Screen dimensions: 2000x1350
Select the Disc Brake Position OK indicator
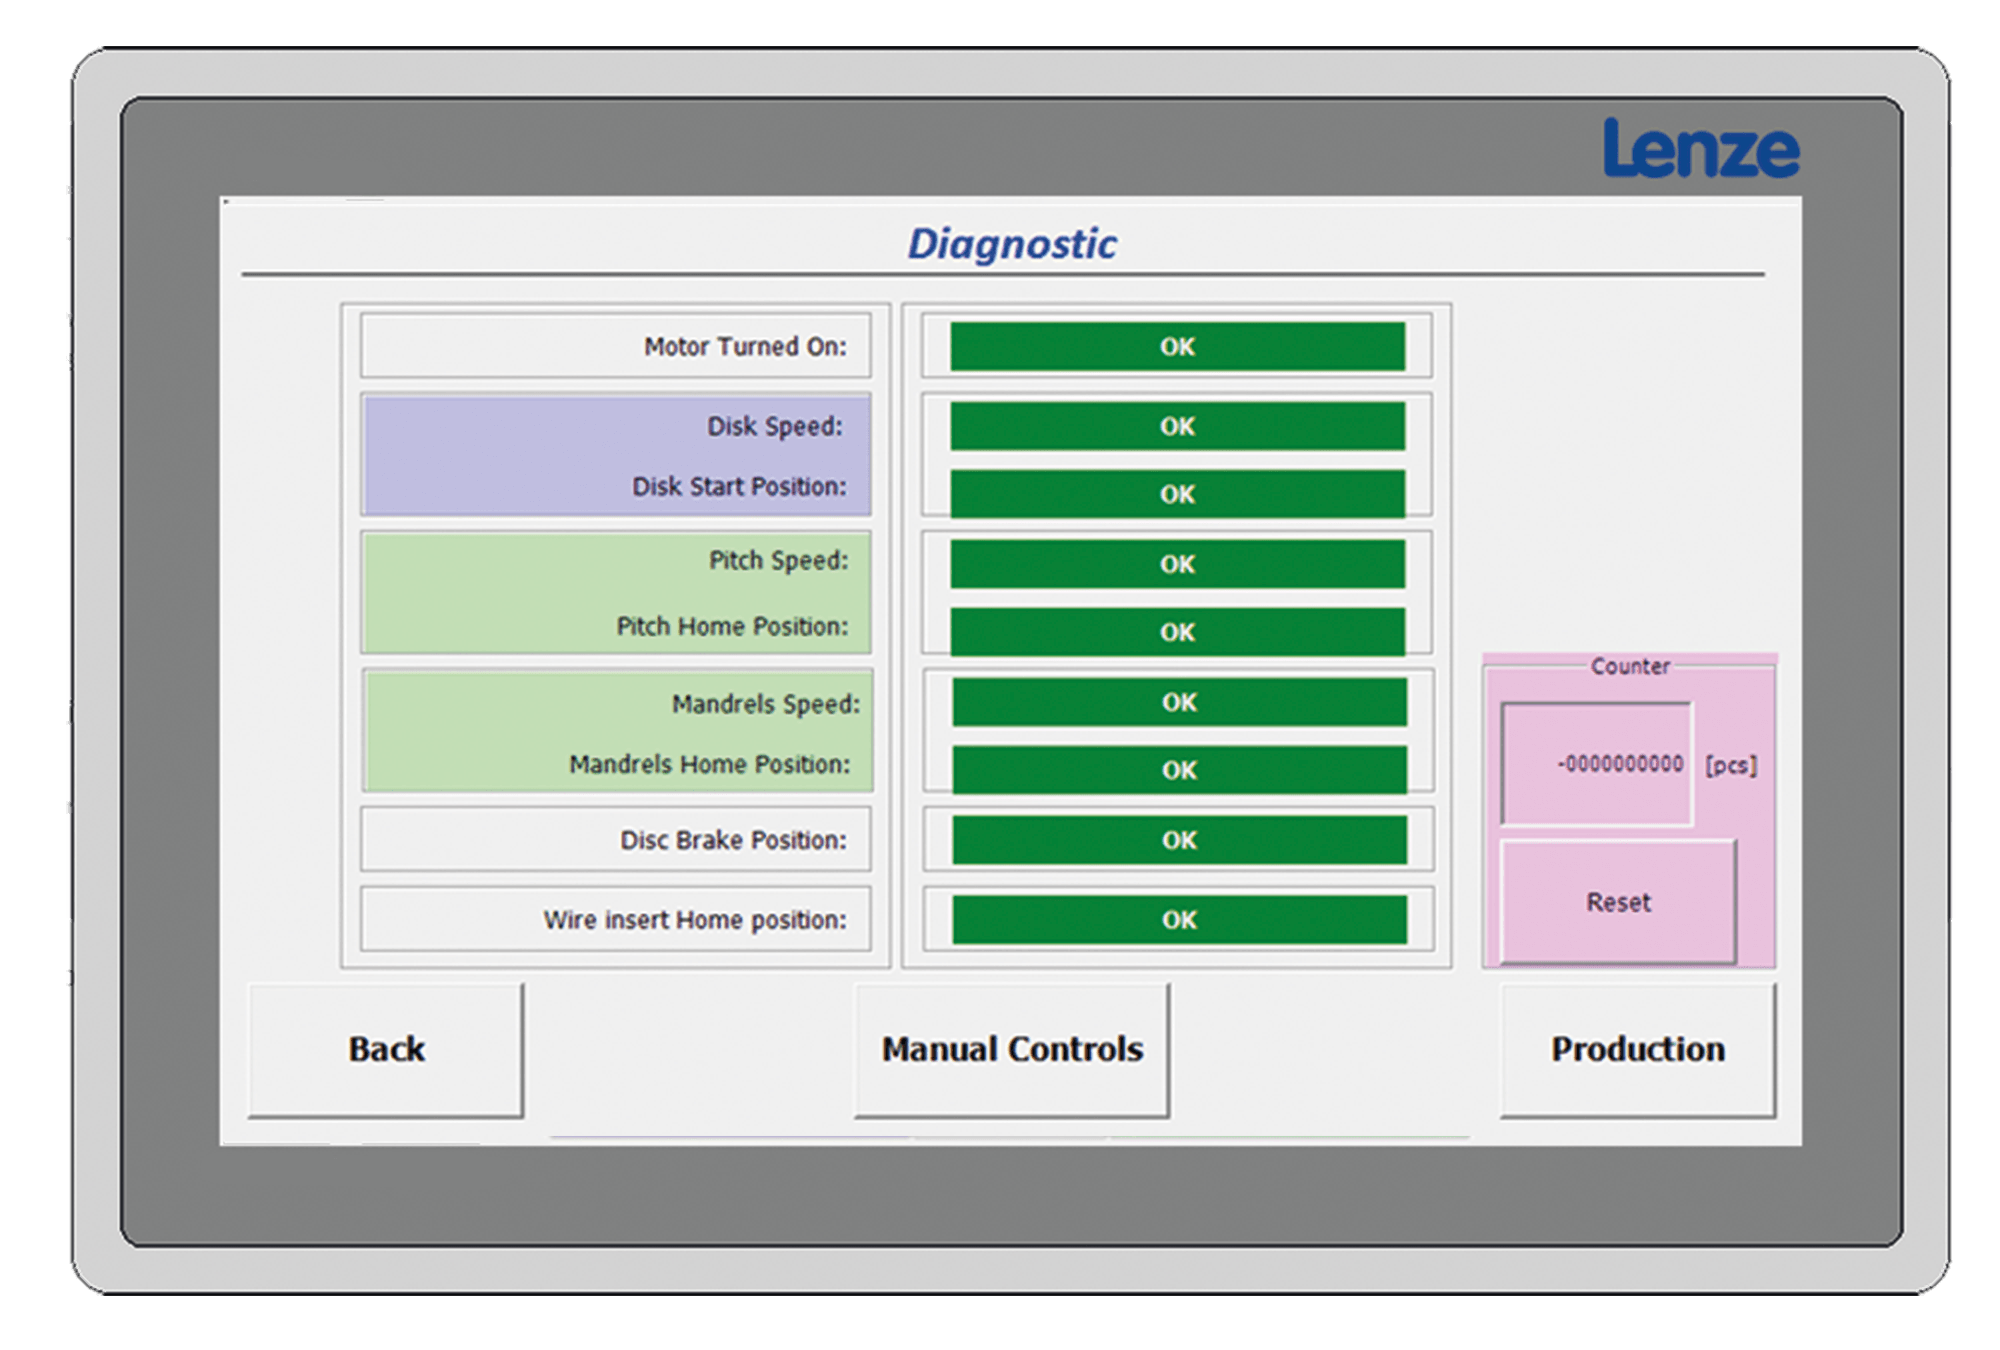[1179, 840]
